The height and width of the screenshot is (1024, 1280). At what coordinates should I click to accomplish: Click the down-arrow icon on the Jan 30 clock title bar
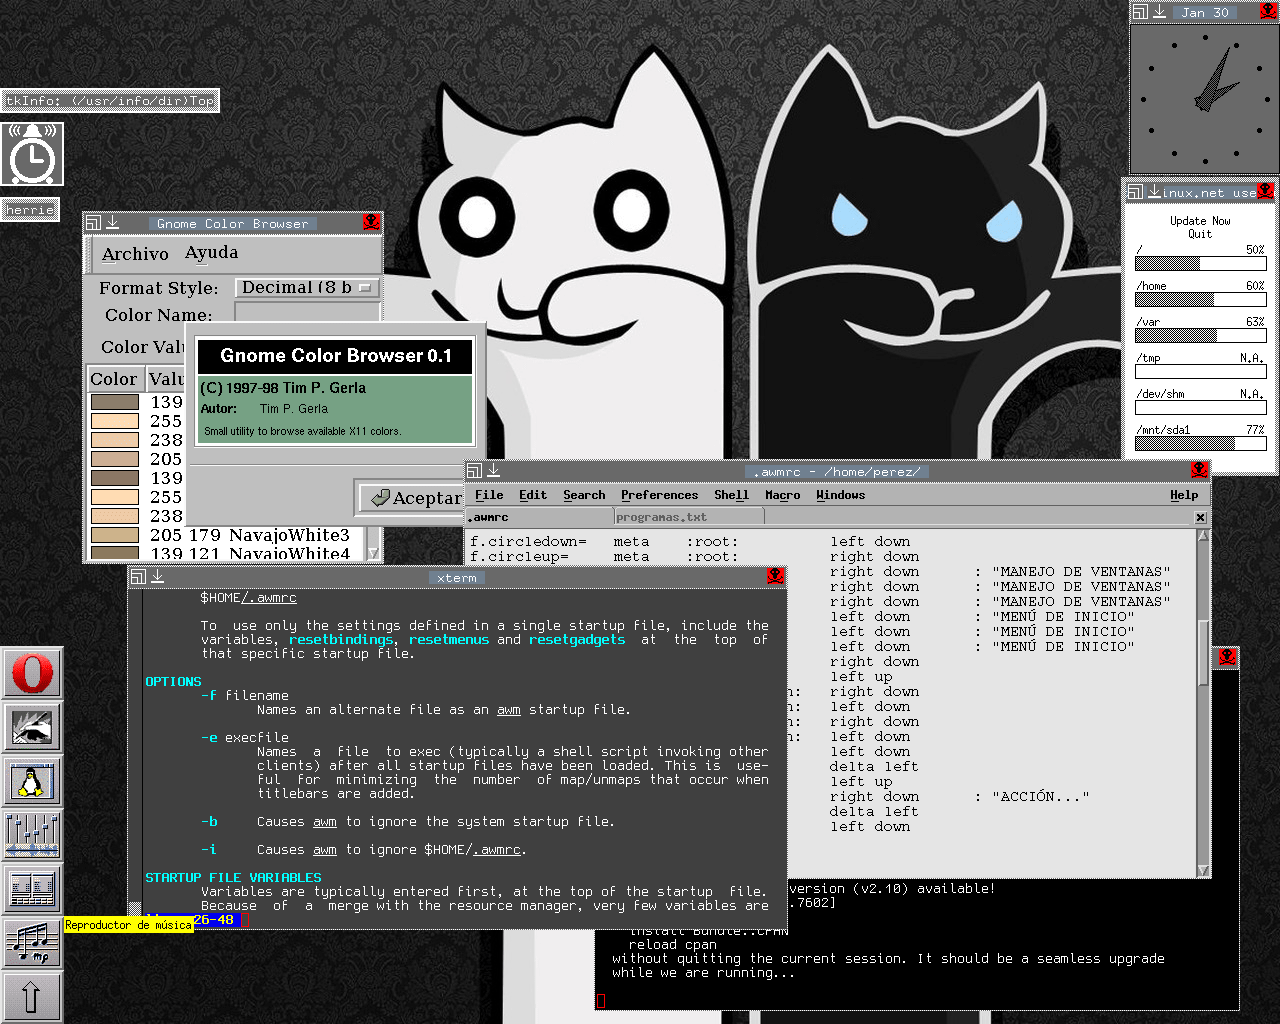tap(1159, 12)
